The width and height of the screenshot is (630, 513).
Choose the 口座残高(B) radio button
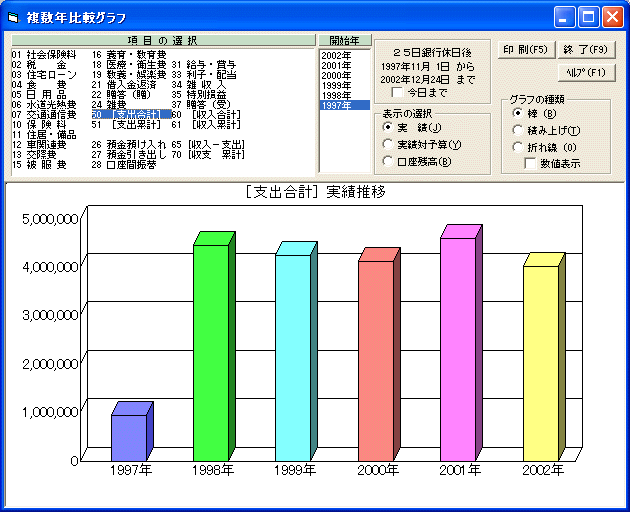pyautogui.click(x=388, y=161)
